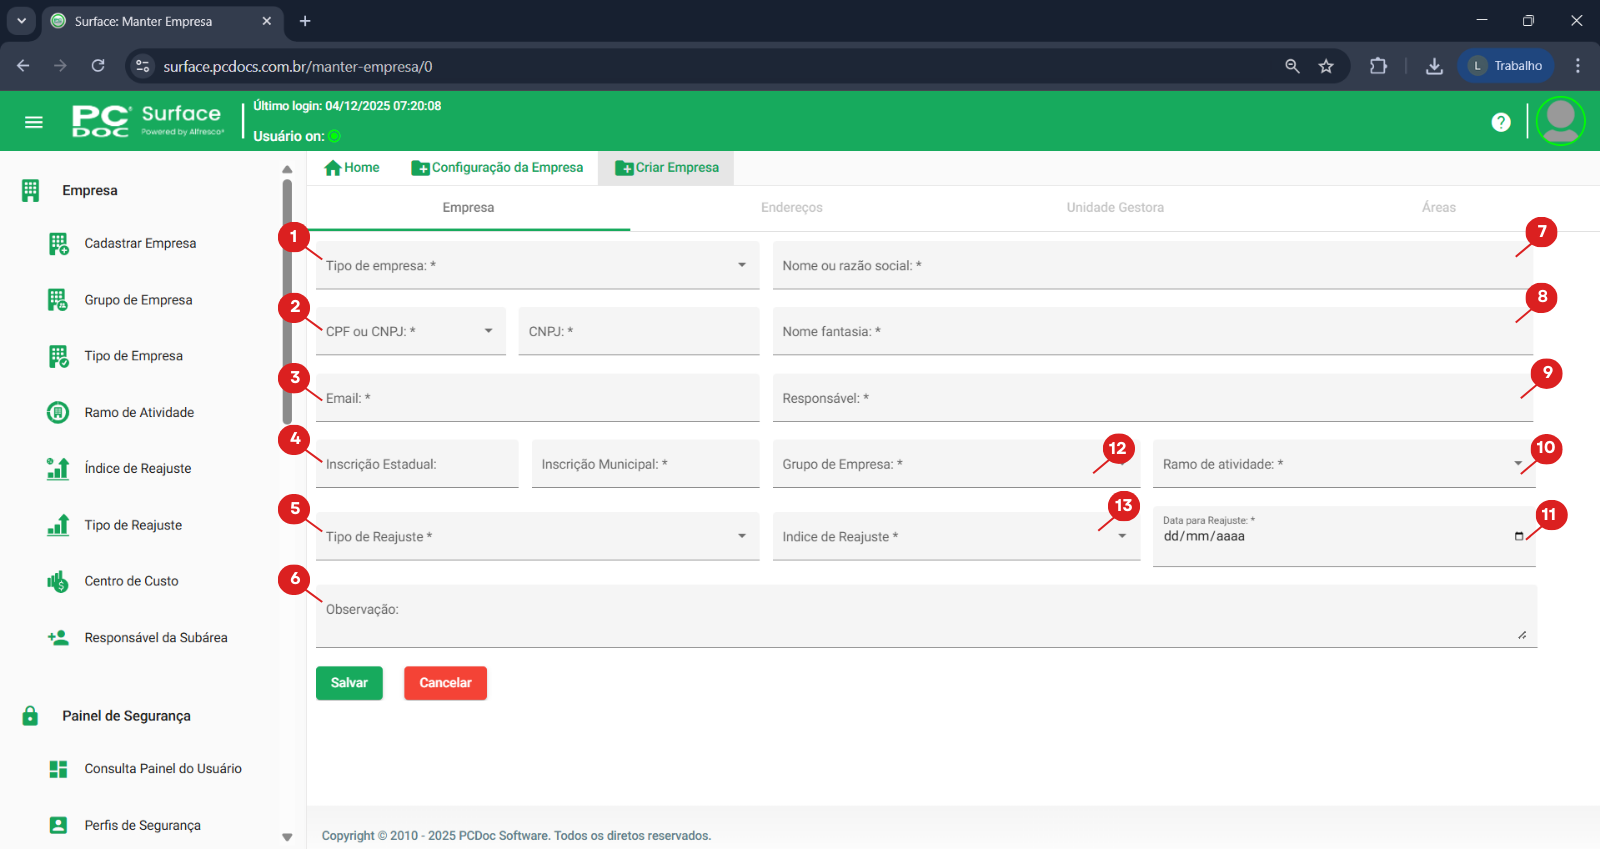
Task: Open the Ramo de atividade dropdown
Action: (1517, 464)
